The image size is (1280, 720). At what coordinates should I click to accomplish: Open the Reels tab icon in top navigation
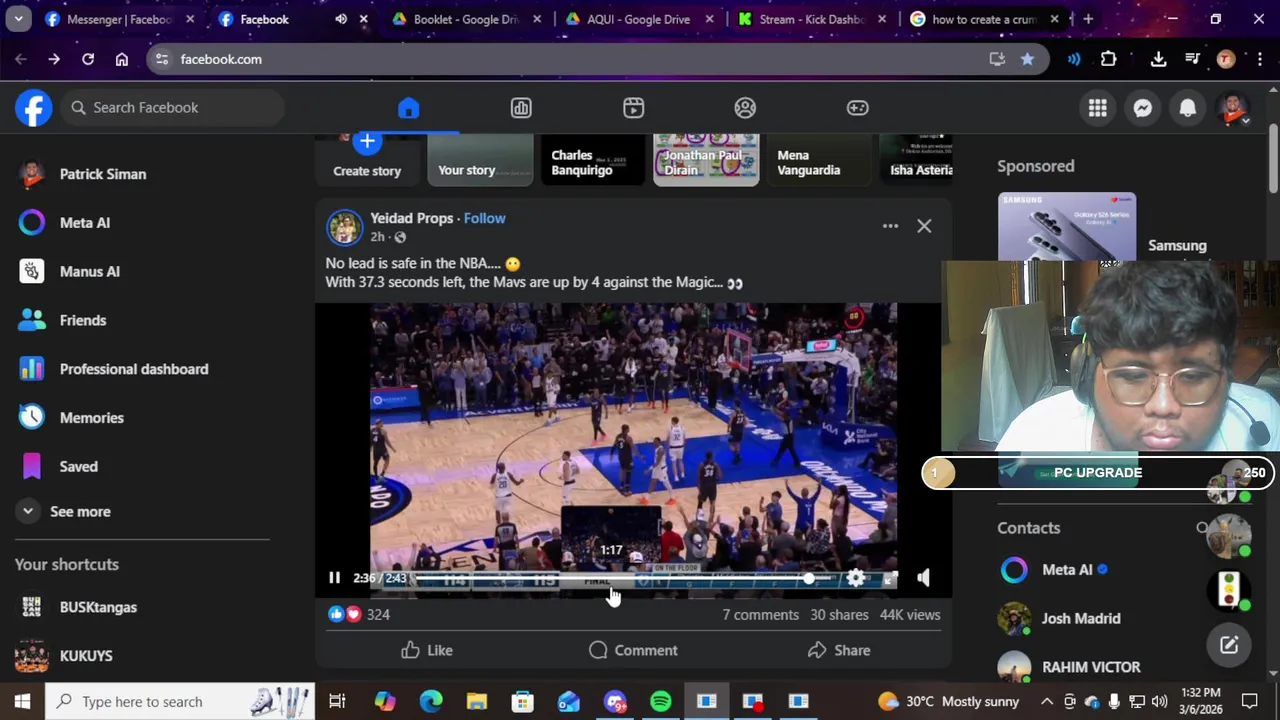633,108
